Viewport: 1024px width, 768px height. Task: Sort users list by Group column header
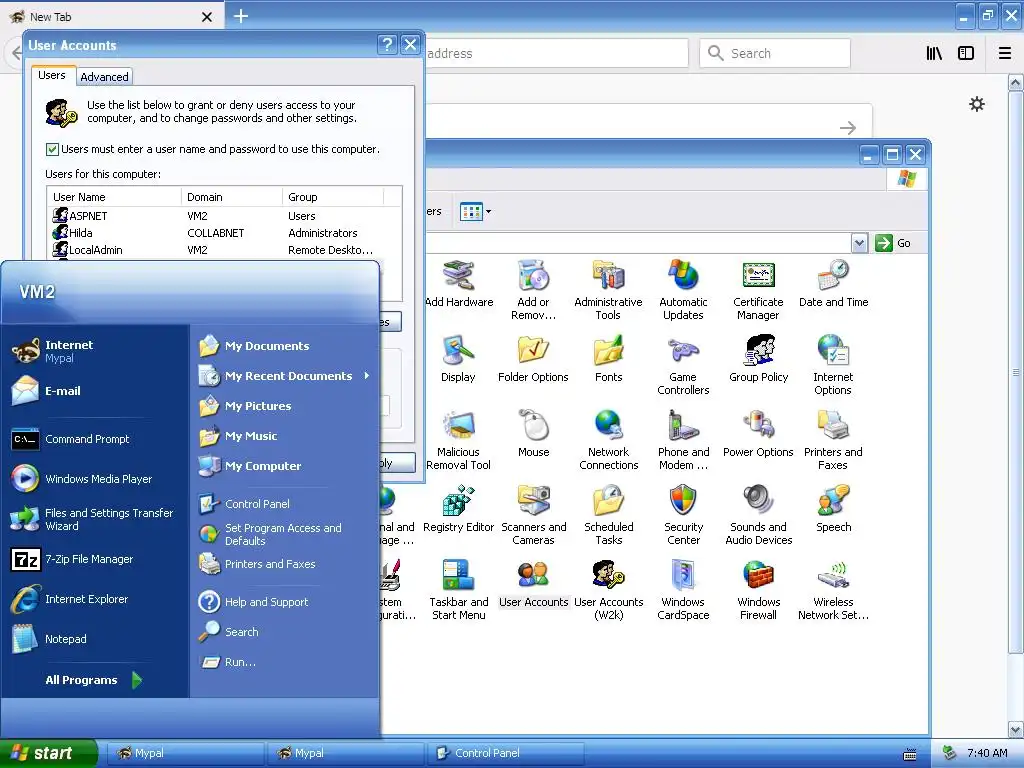tap(333, 197)
